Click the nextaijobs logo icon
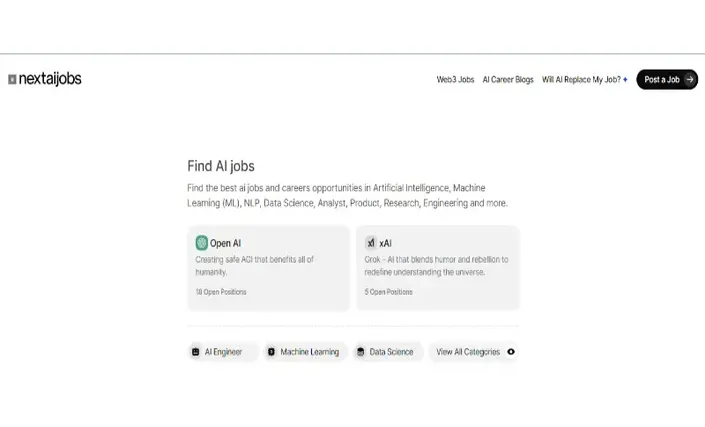This screenshot has height=427, width=705. coord(12,79)
